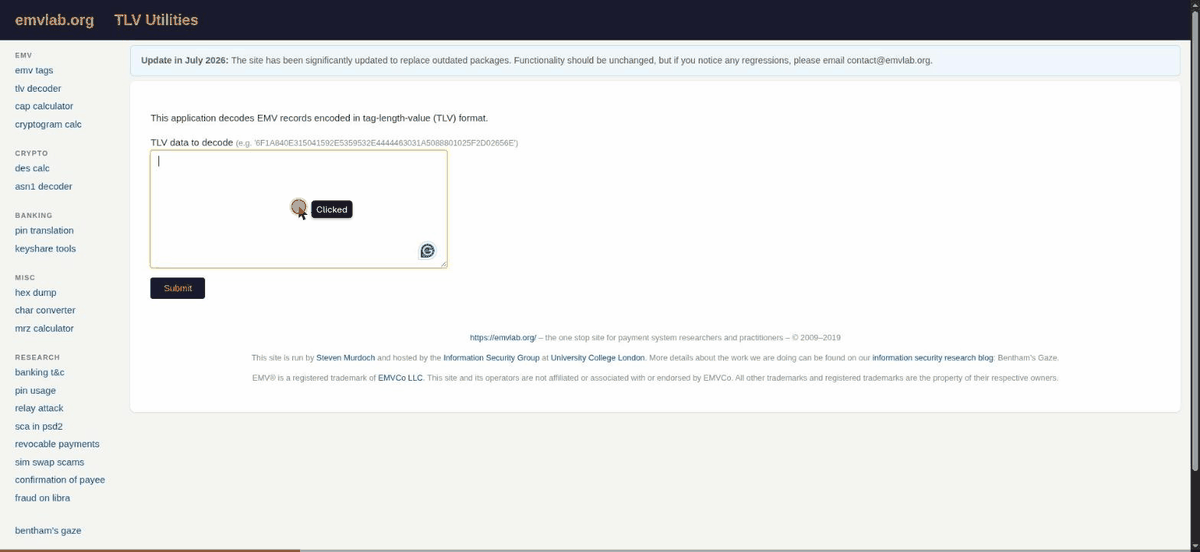Screen dimensions: 1200x552
Task: Open information security research blog link
Action: coord(933,357)
